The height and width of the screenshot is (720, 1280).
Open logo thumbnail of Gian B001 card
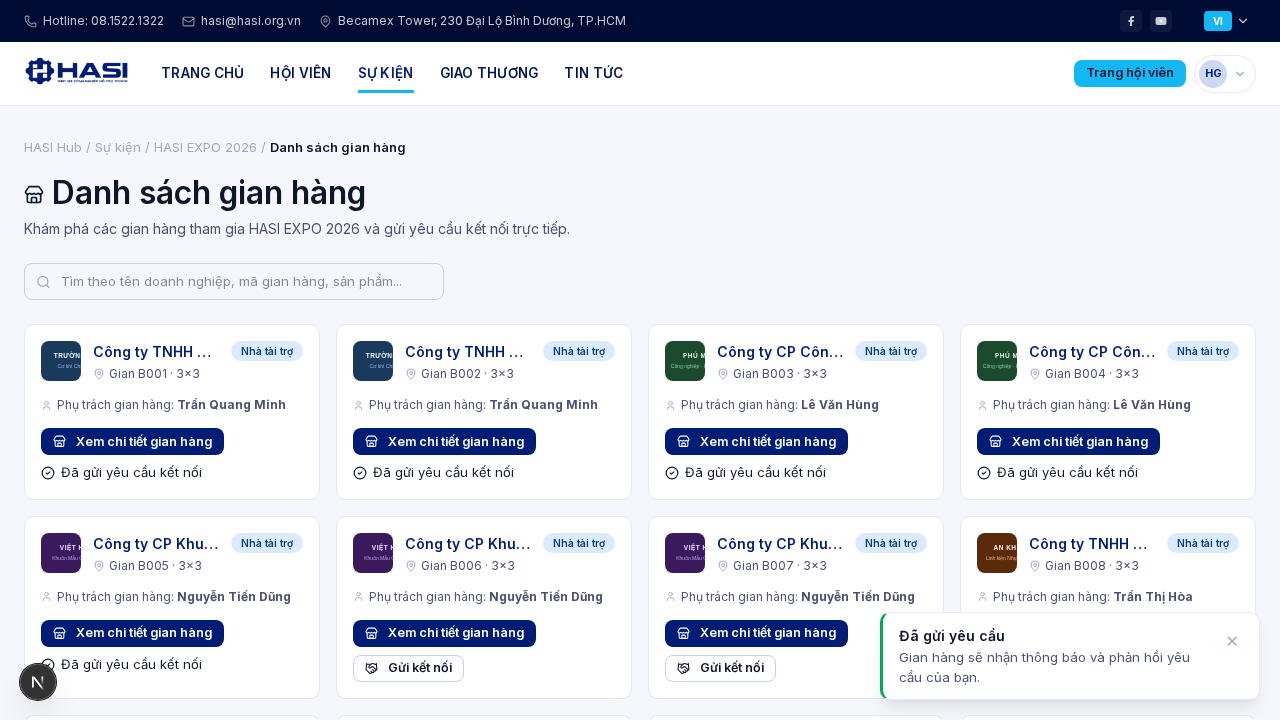click(61, 361)
